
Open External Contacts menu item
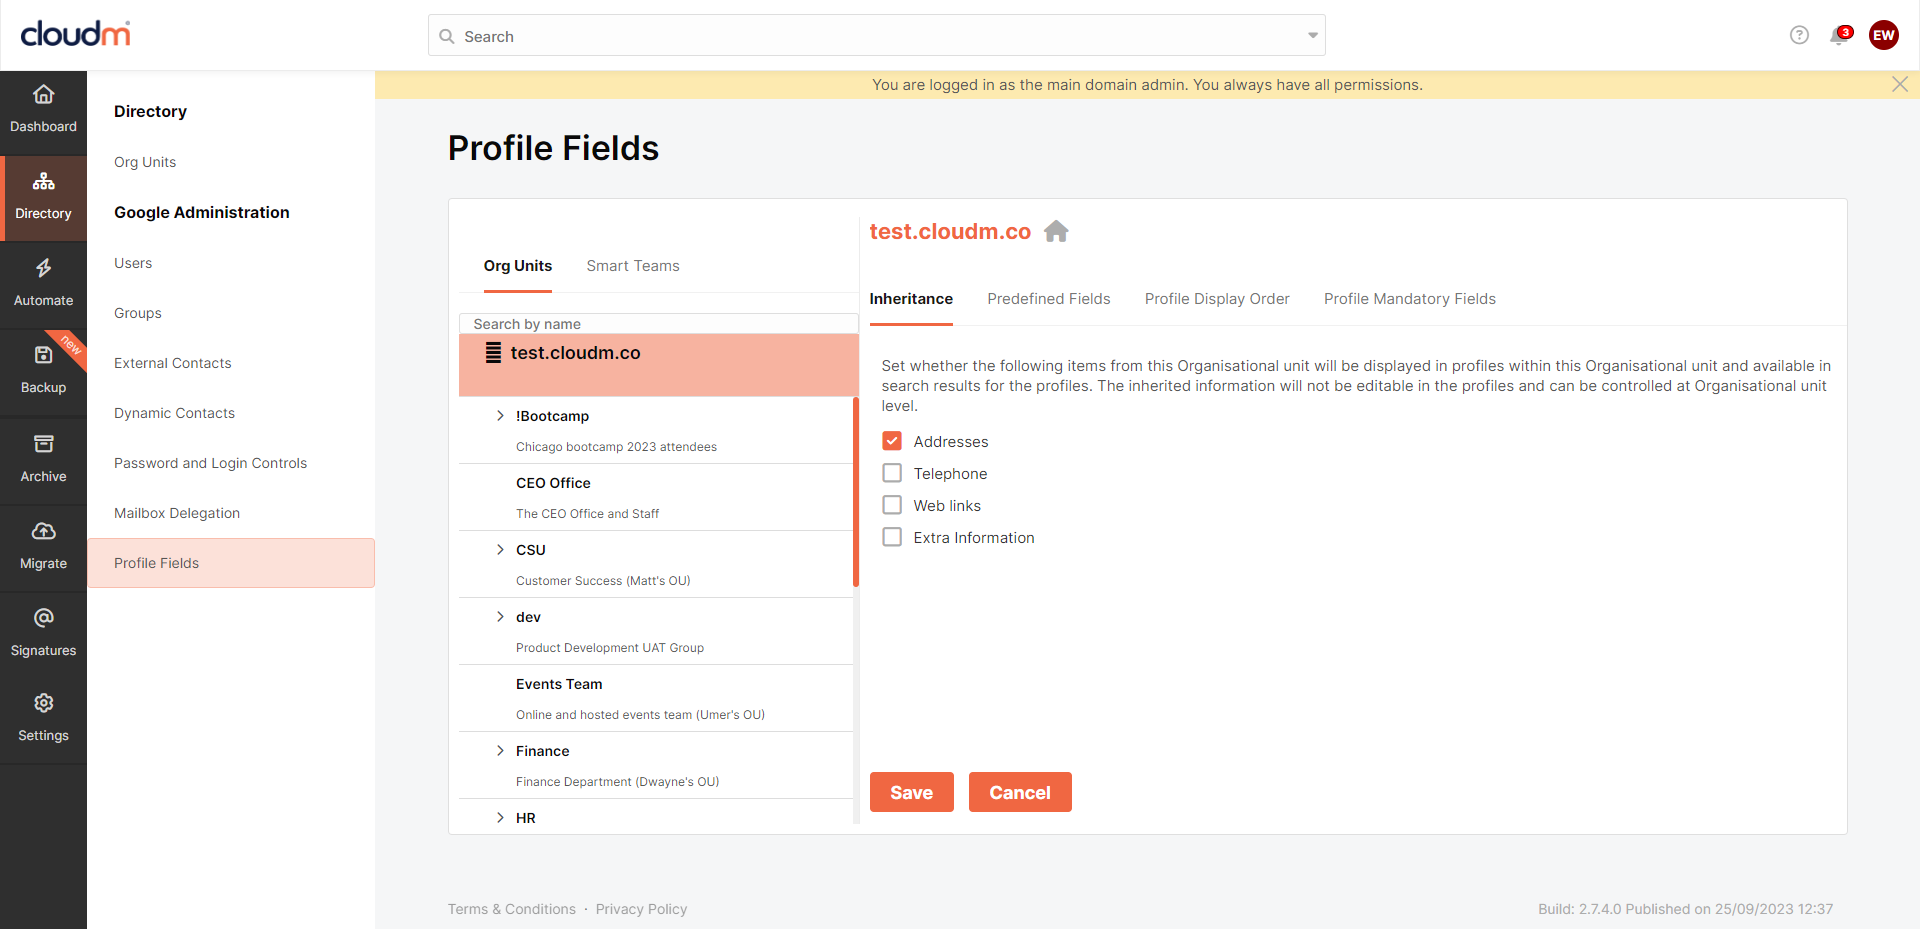point(173,363)
